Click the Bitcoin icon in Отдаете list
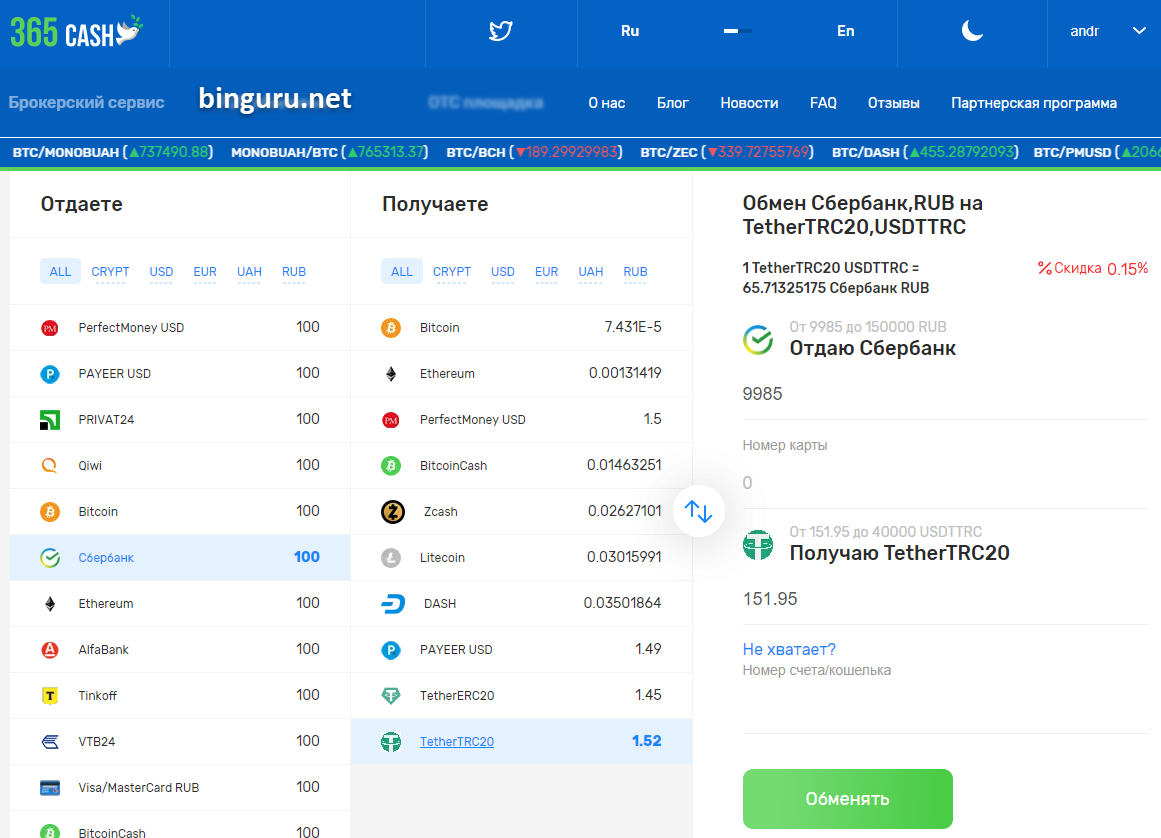This screenshot has width=1161, height=838. pyautogui.click(x=50, y=512)
